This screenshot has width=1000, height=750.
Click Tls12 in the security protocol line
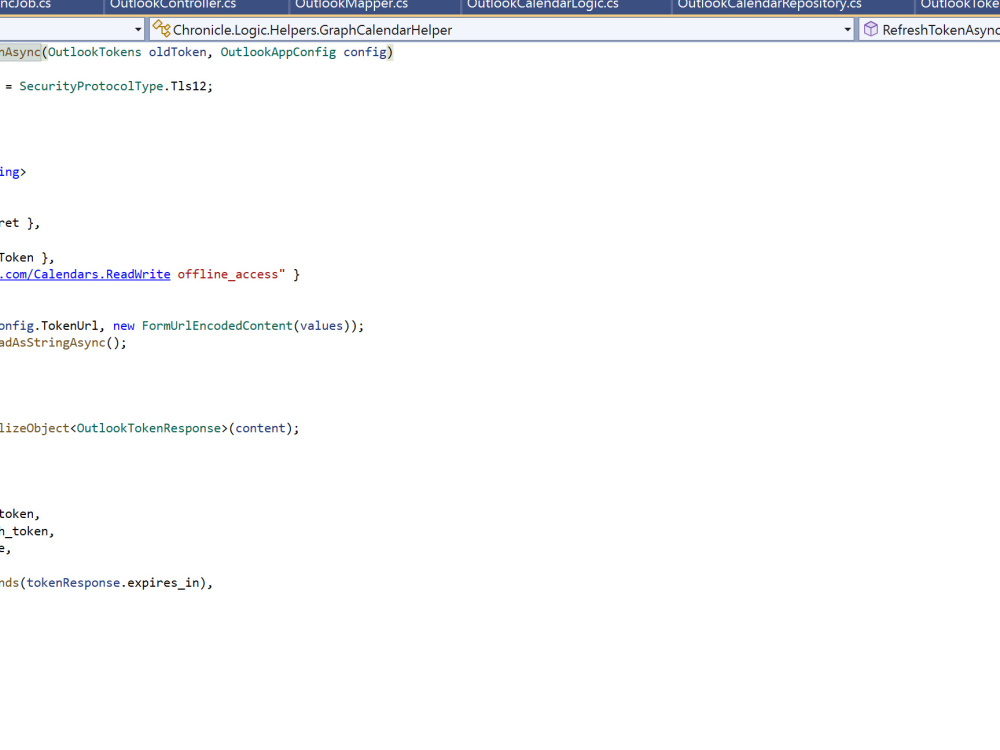(188, 86)
